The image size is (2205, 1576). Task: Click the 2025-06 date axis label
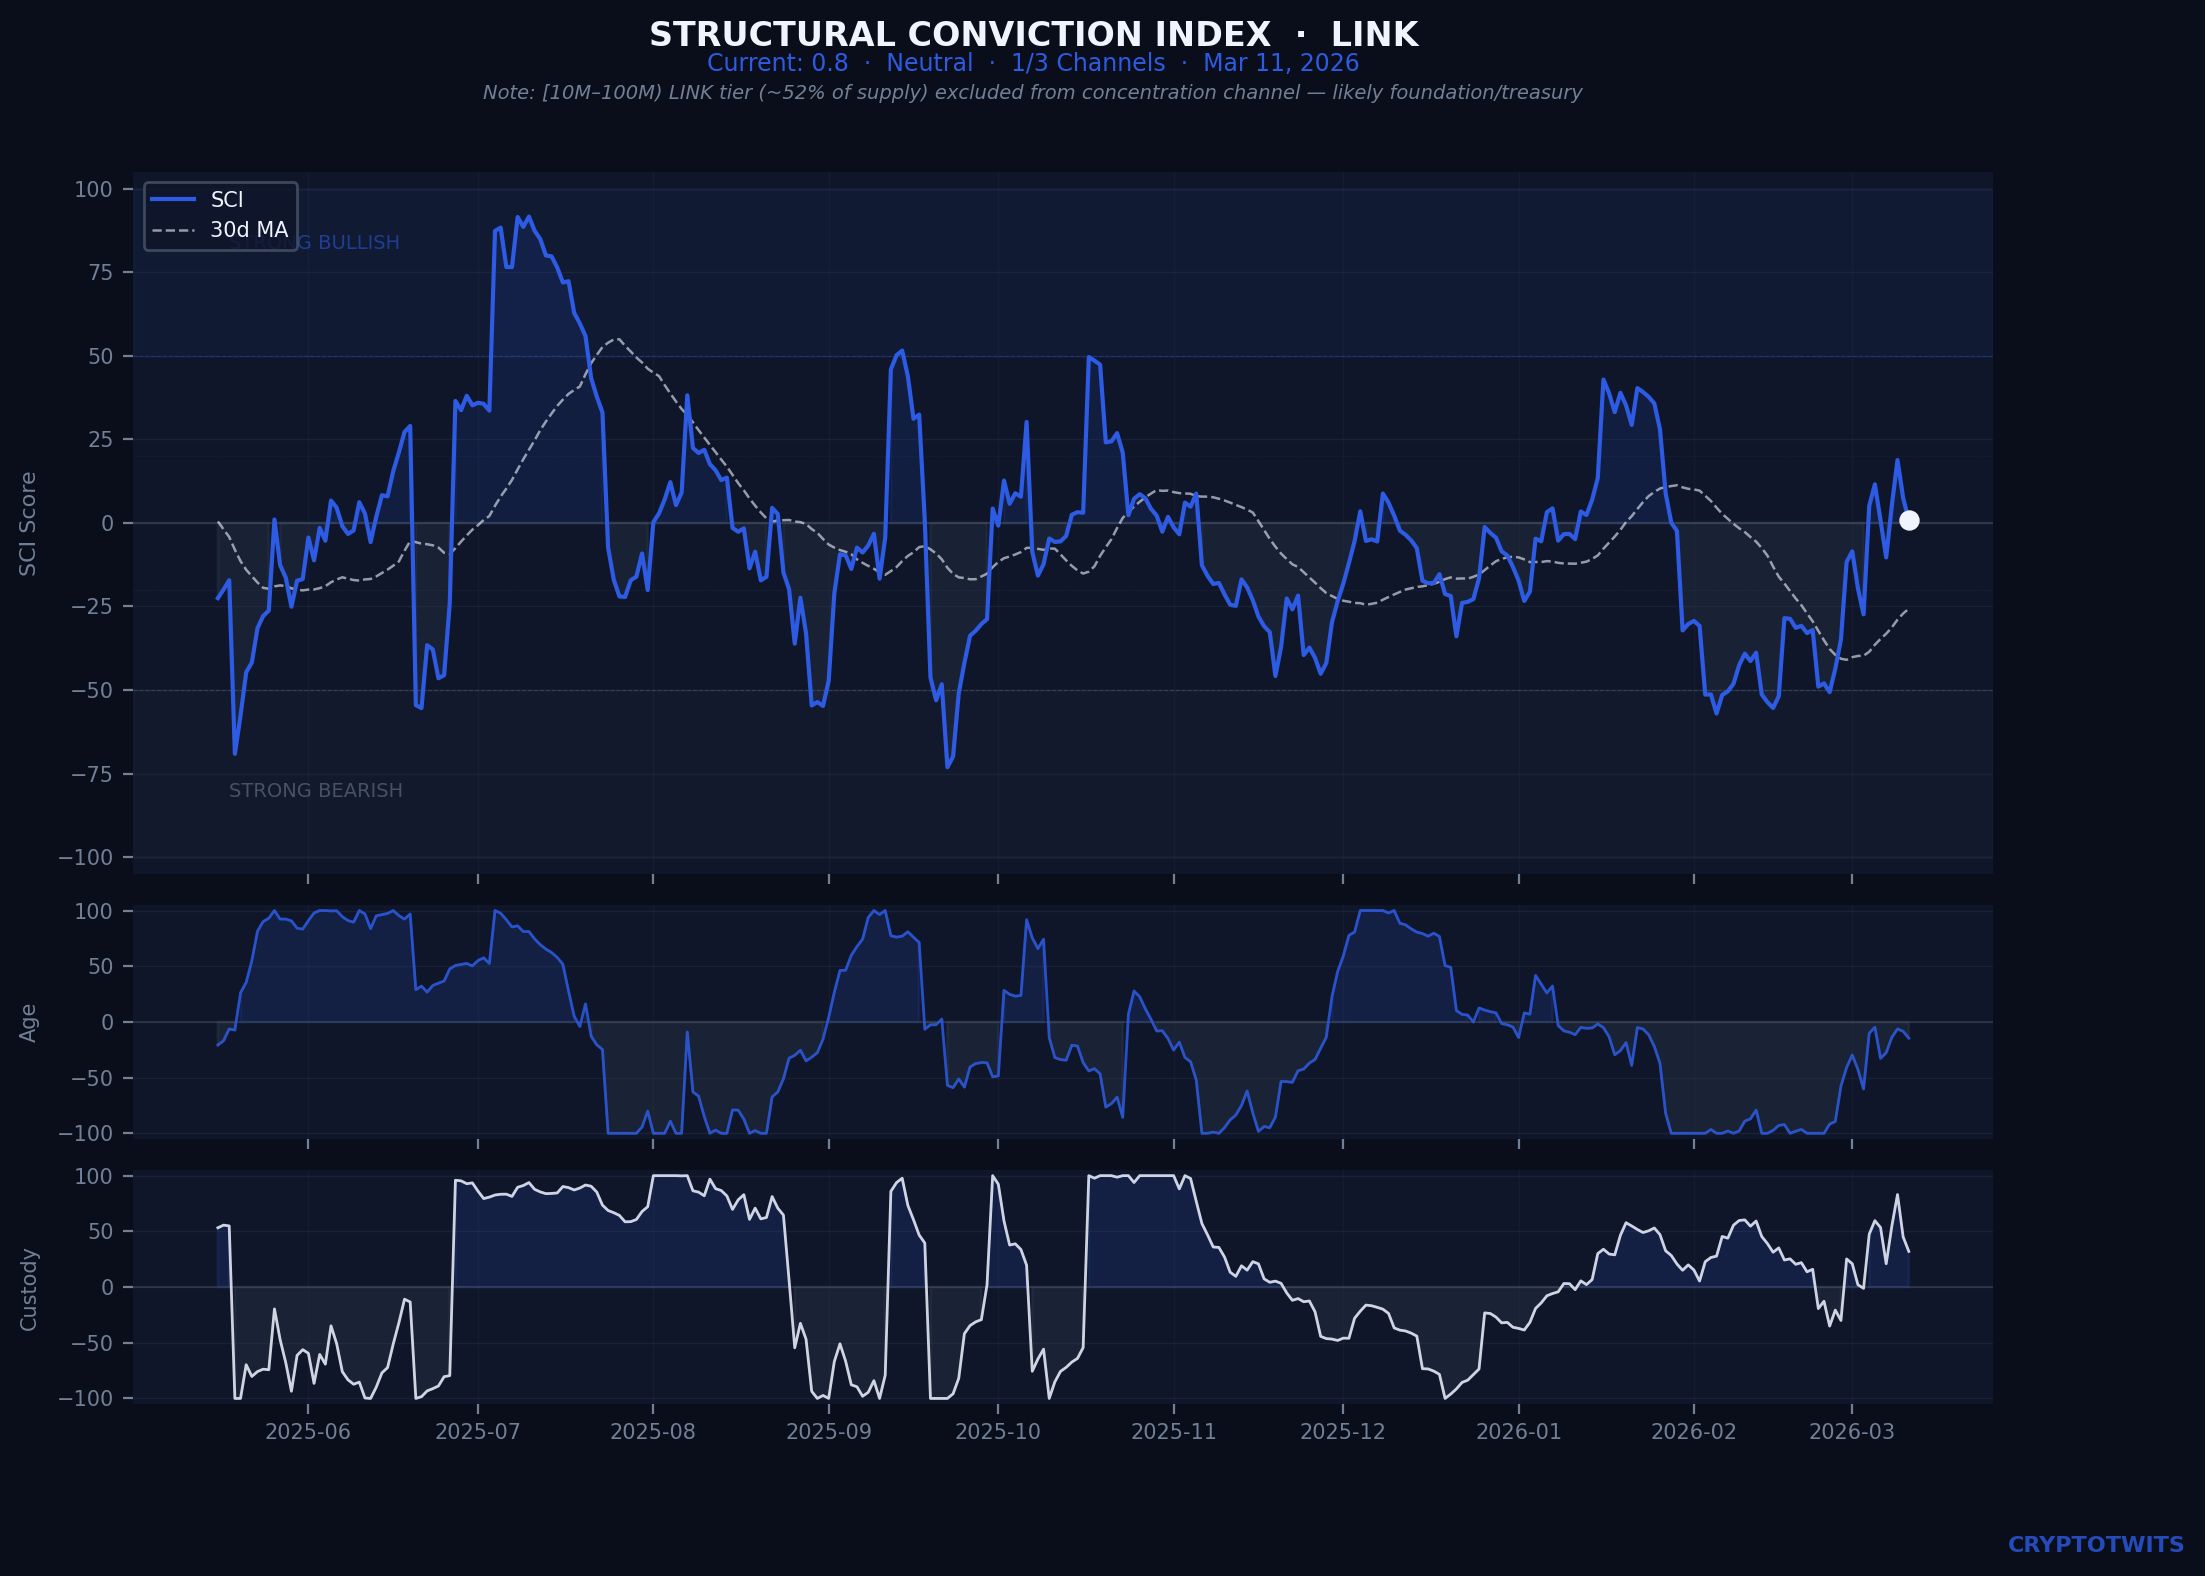point(308,1432)
